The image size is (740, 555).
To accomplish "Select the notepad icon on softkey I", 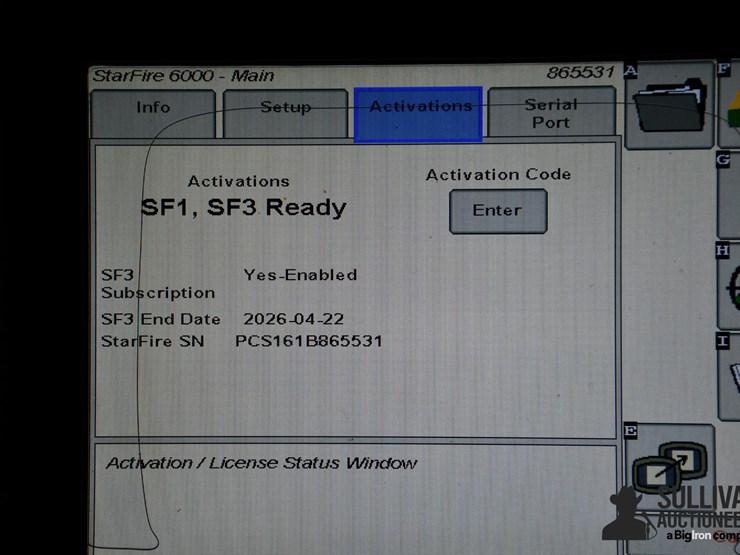I will tap(730, 375).
